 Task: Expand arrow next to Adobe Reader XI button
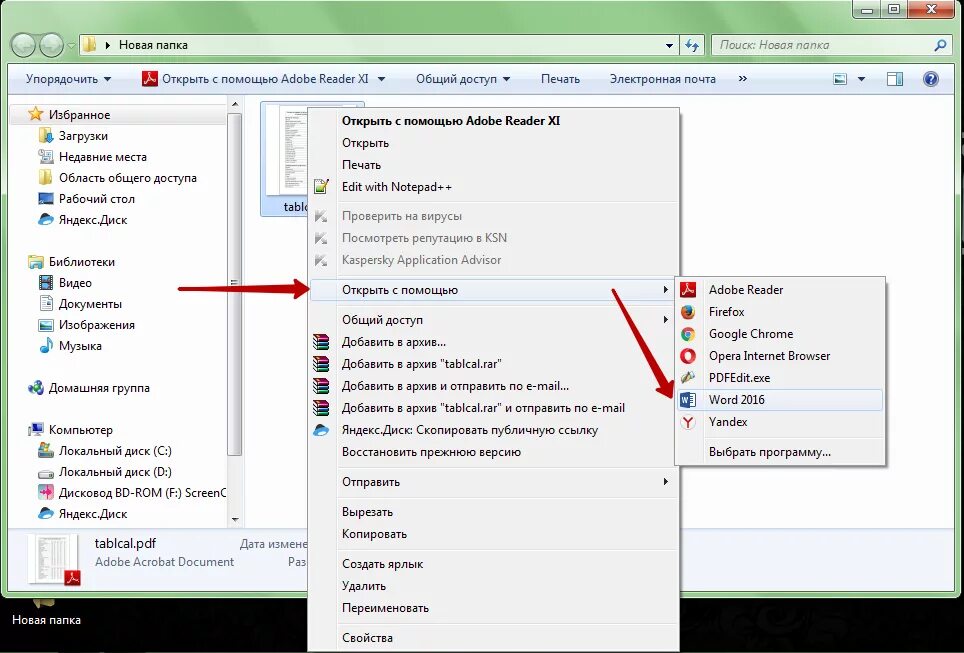tap(381, 79)
